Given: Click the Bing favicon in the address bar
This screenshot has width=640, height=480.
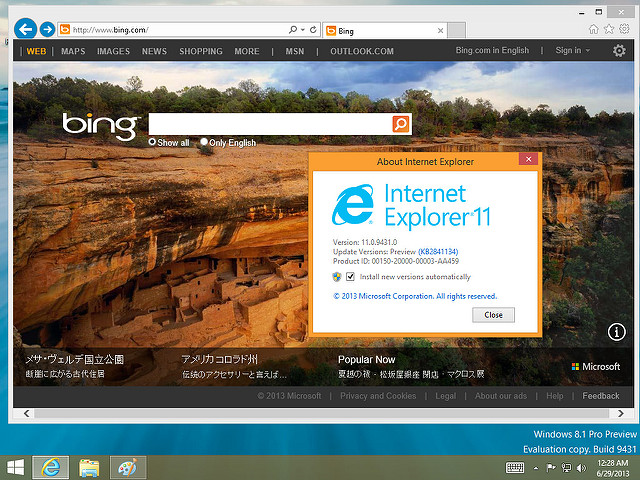Looking at the screenshot, I should tap(65, 29).
